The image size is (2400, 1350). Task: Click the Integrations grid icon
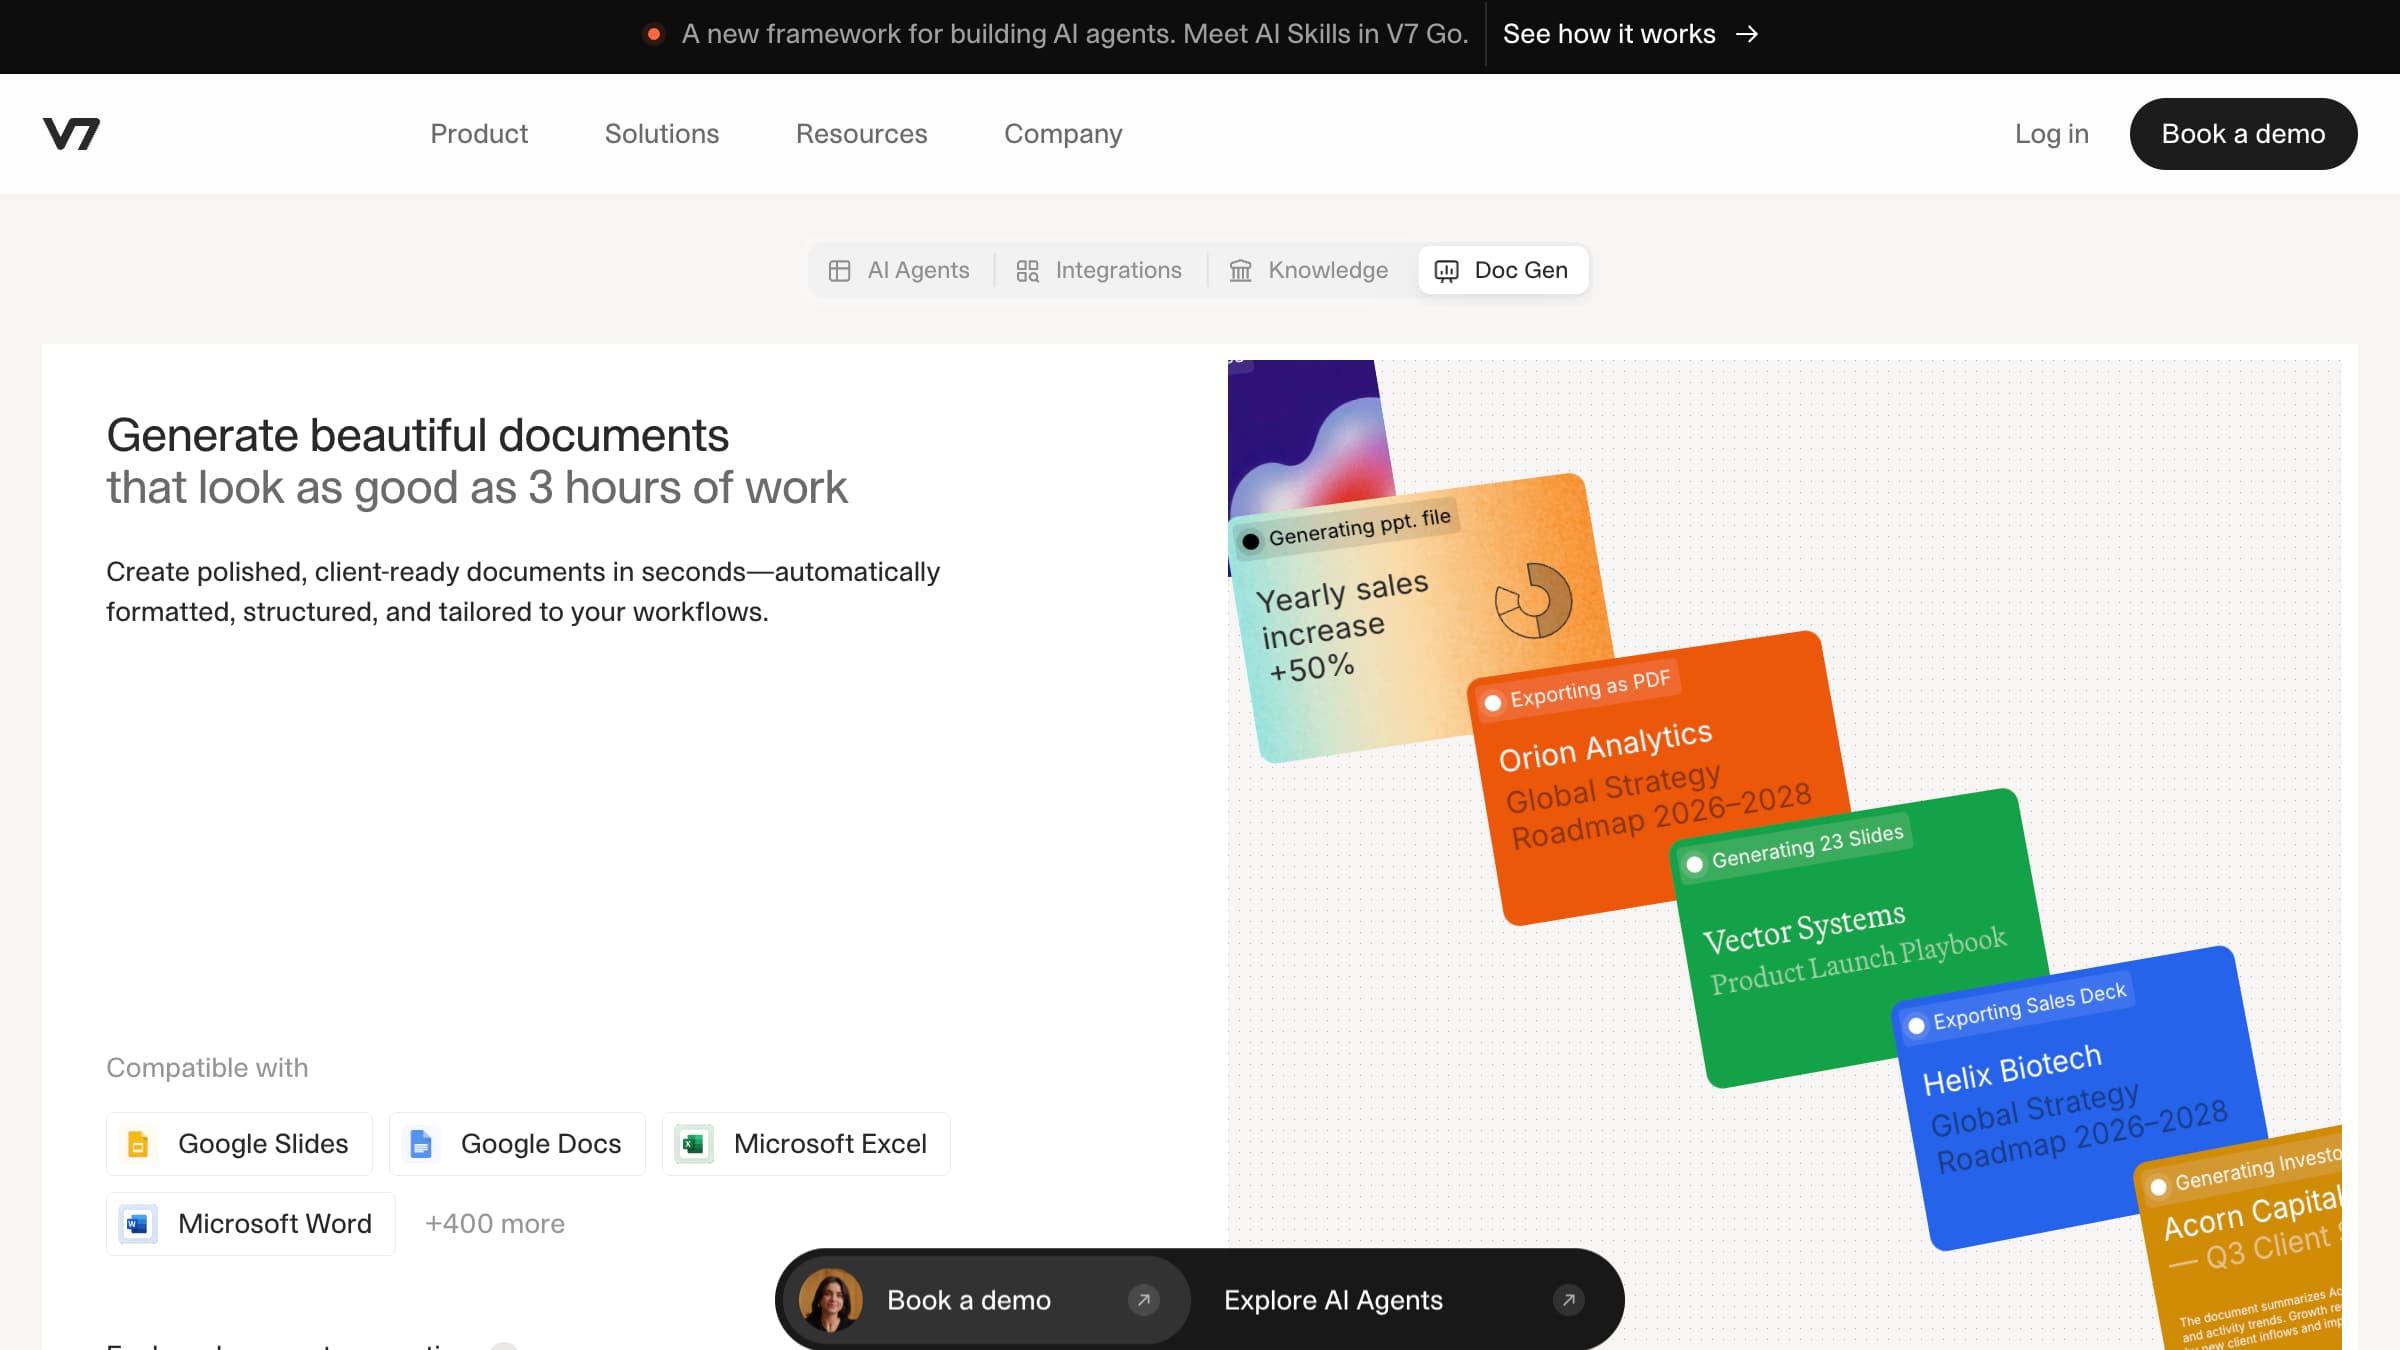[x=1027, y=271]
